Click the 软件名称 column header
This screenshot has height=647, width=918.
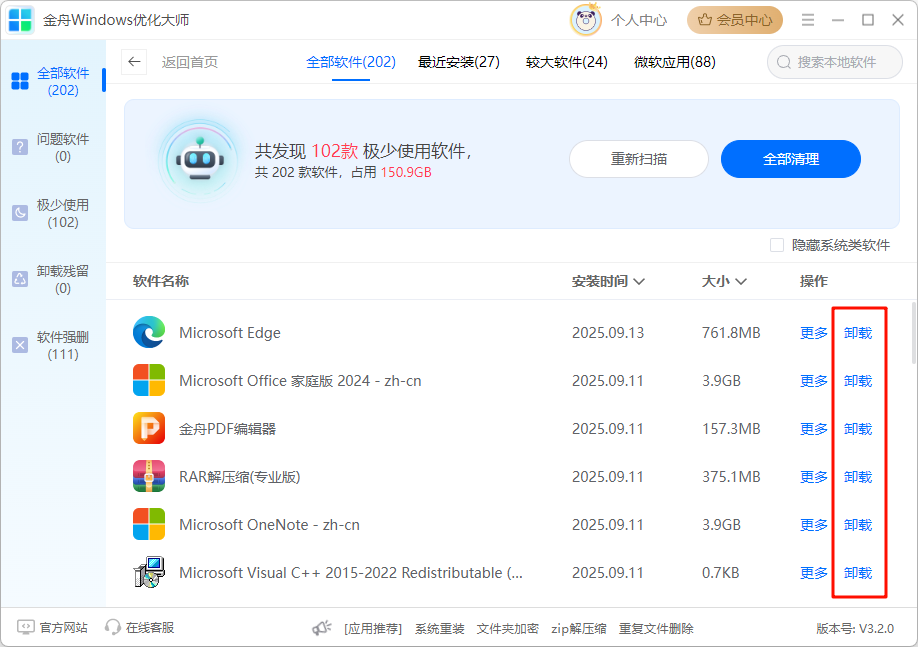click(161, 281)
